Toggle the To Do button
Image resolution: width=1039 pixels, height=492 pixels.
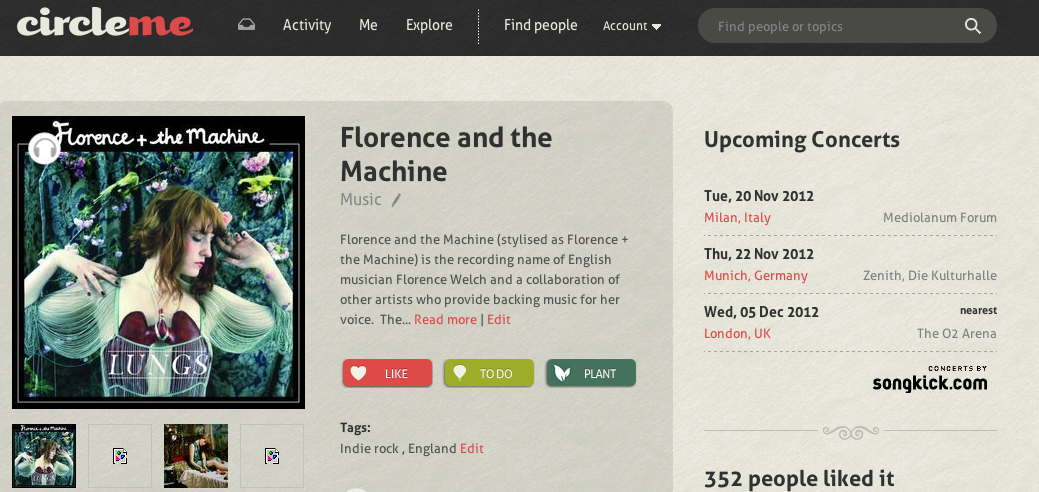tap(489, 373)
